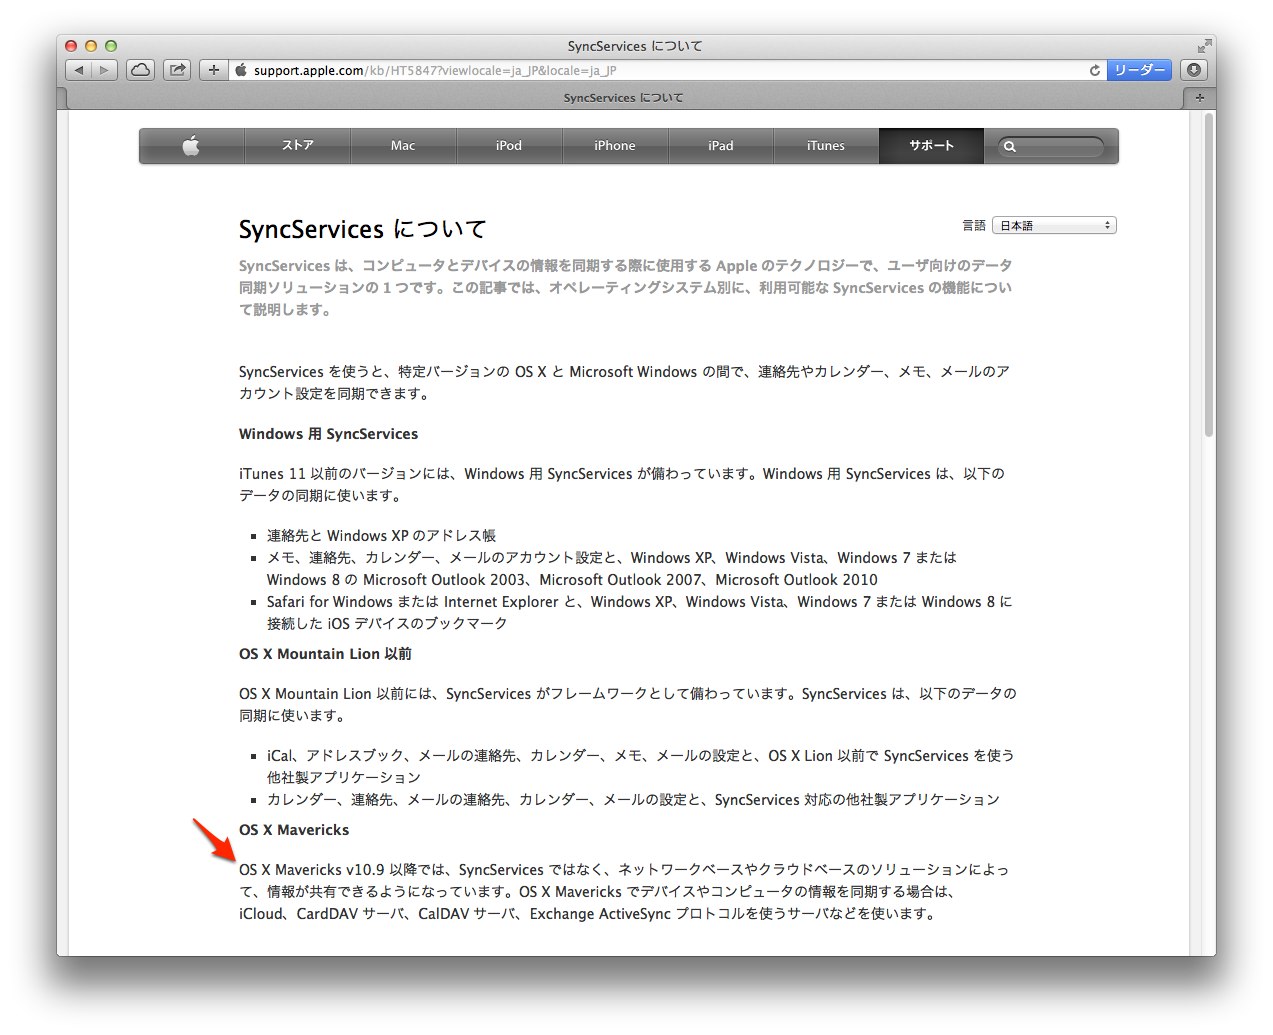Open the 日本語 language dropdown

click(x=1055, y=226)
